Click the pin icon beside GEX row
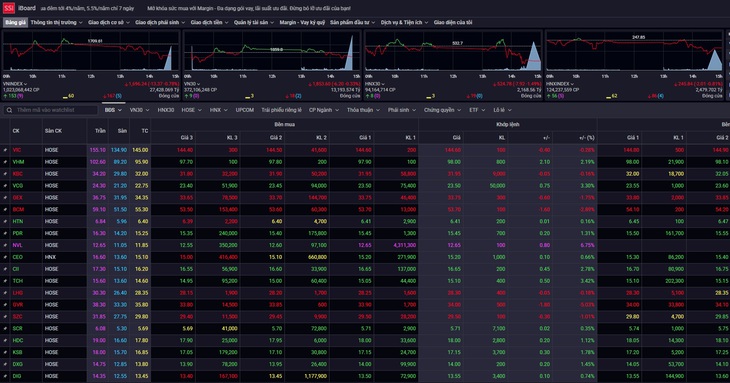The height and width of the screenshot is (383, 730). (5, 198)
